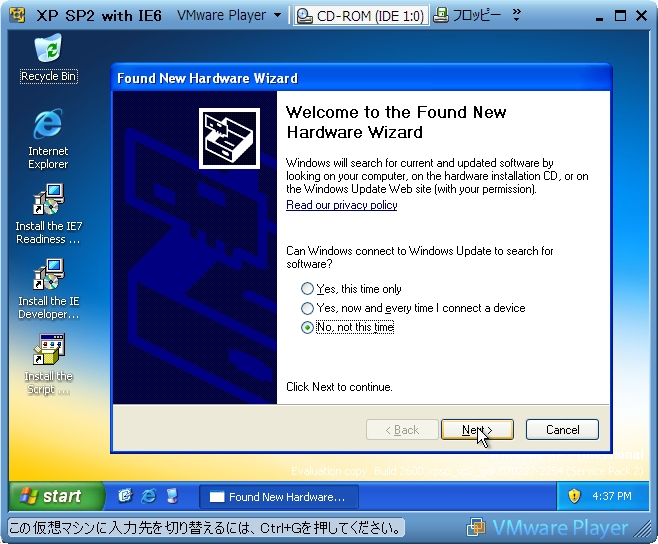Click the Found New Hardware Wizard title bar
This screenshot has height=544, width=658.
pos(361,78)
